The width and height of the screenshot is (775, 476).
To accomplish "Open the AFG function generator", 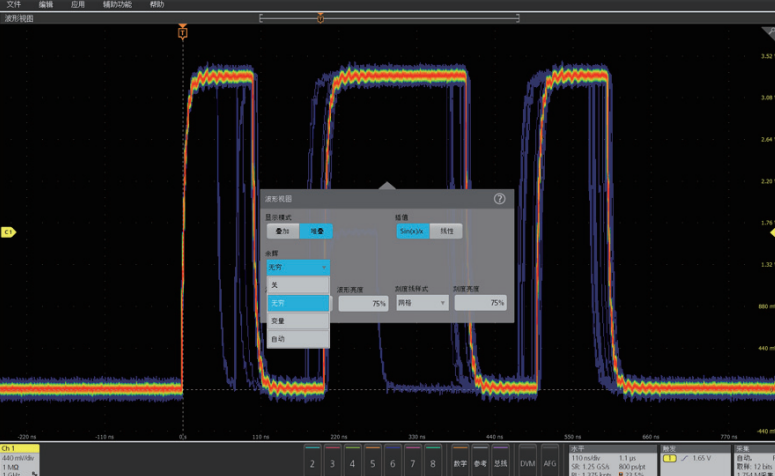I will point(550,463).
